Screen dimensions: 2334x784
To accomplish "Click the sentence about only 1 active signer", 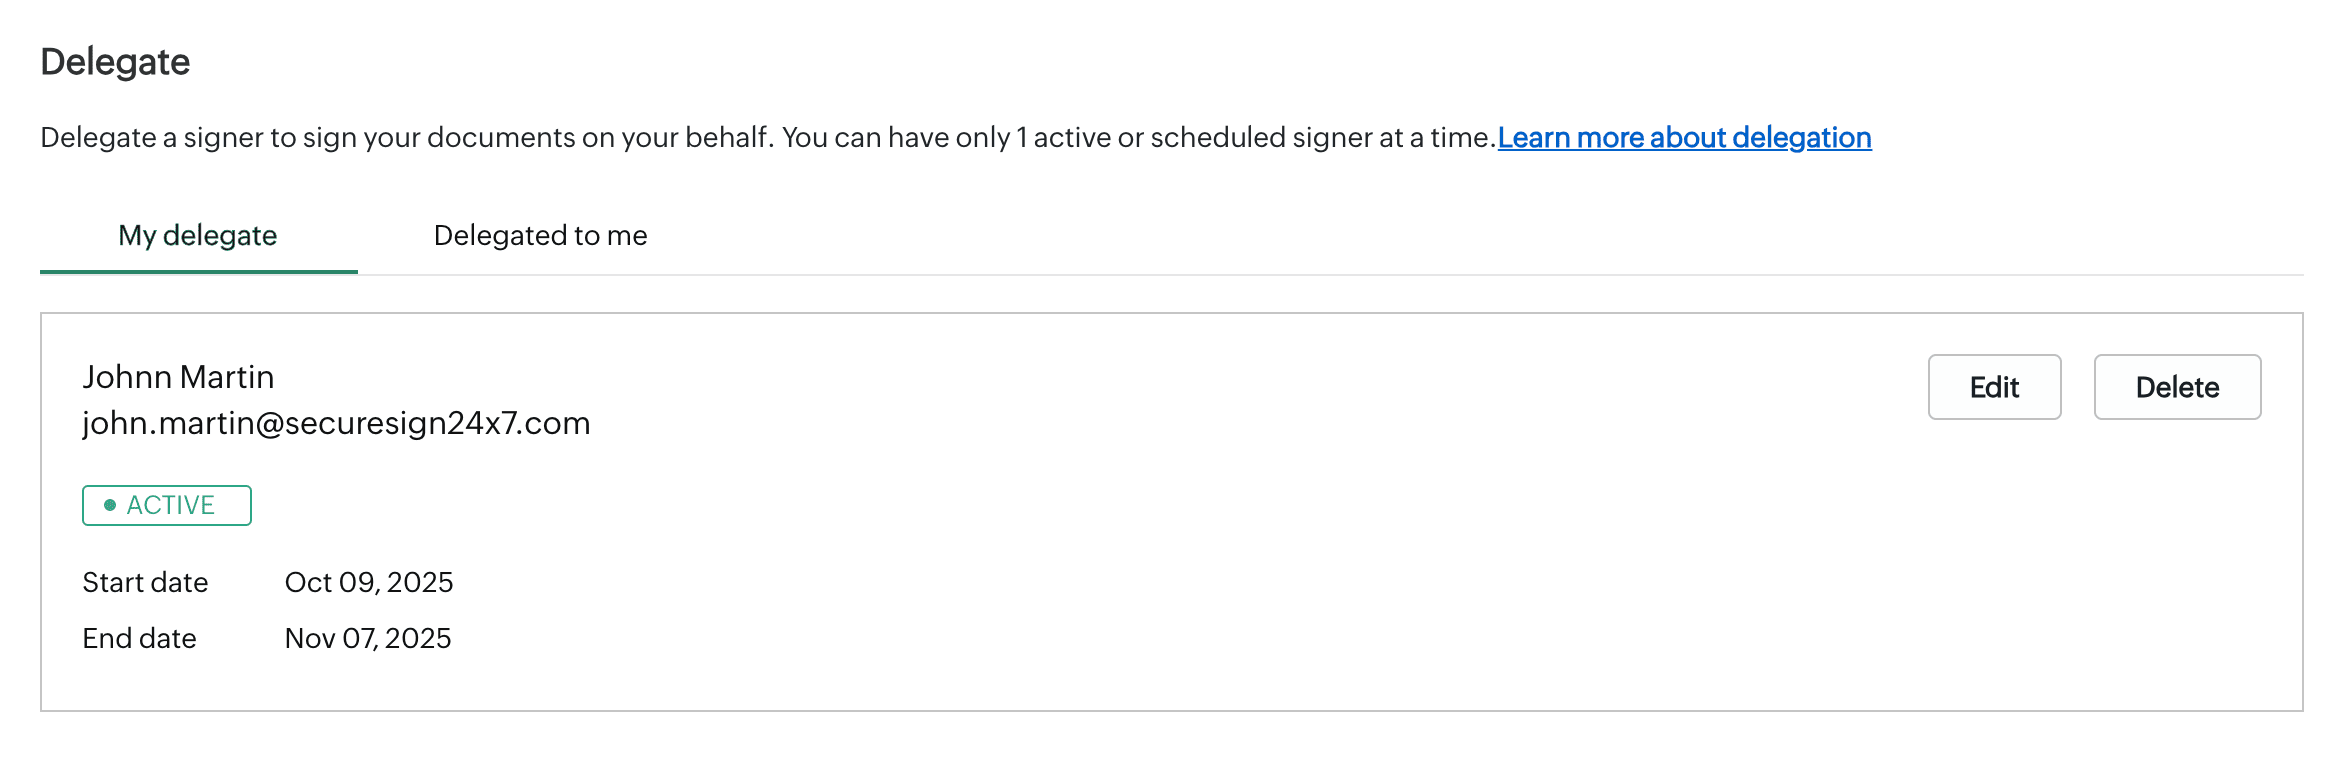I will point(1138,137).
